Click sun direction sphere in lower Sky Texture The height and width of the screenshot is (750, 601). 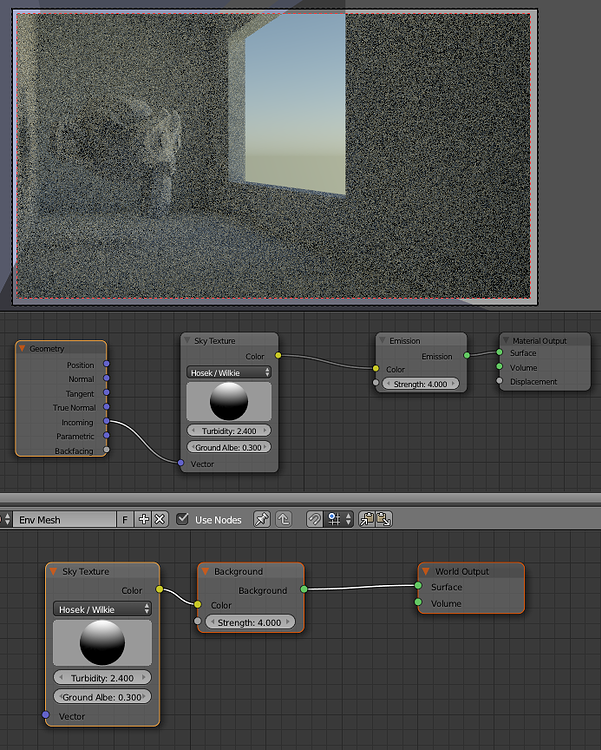coord(102,642)
